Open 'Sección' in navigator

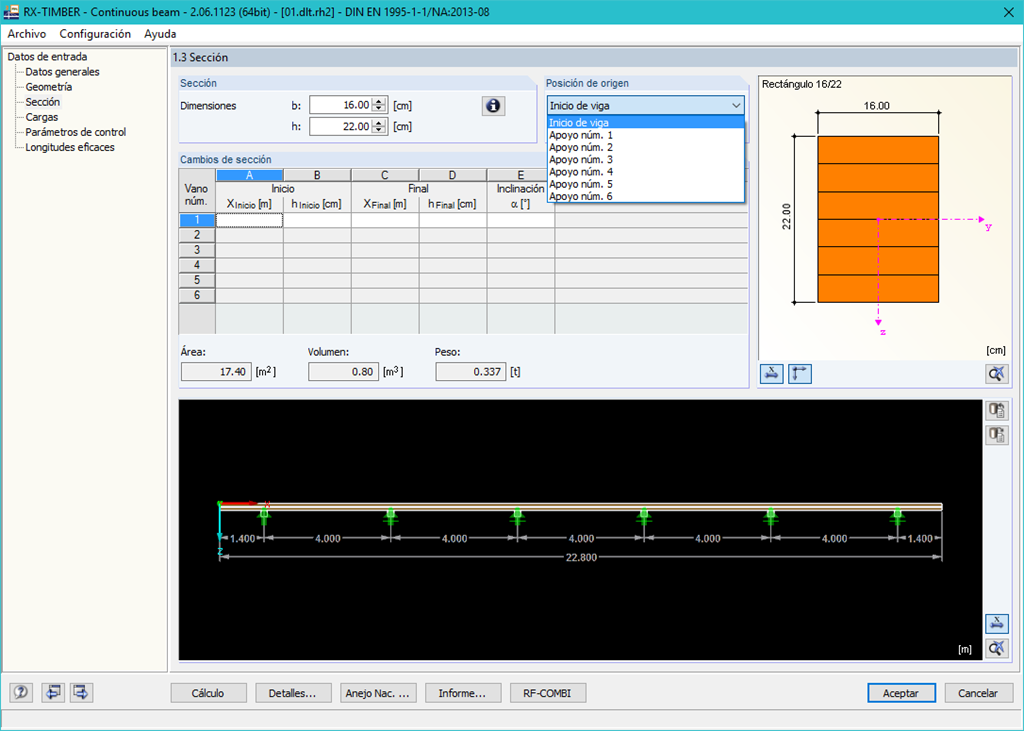pos(42,102)
